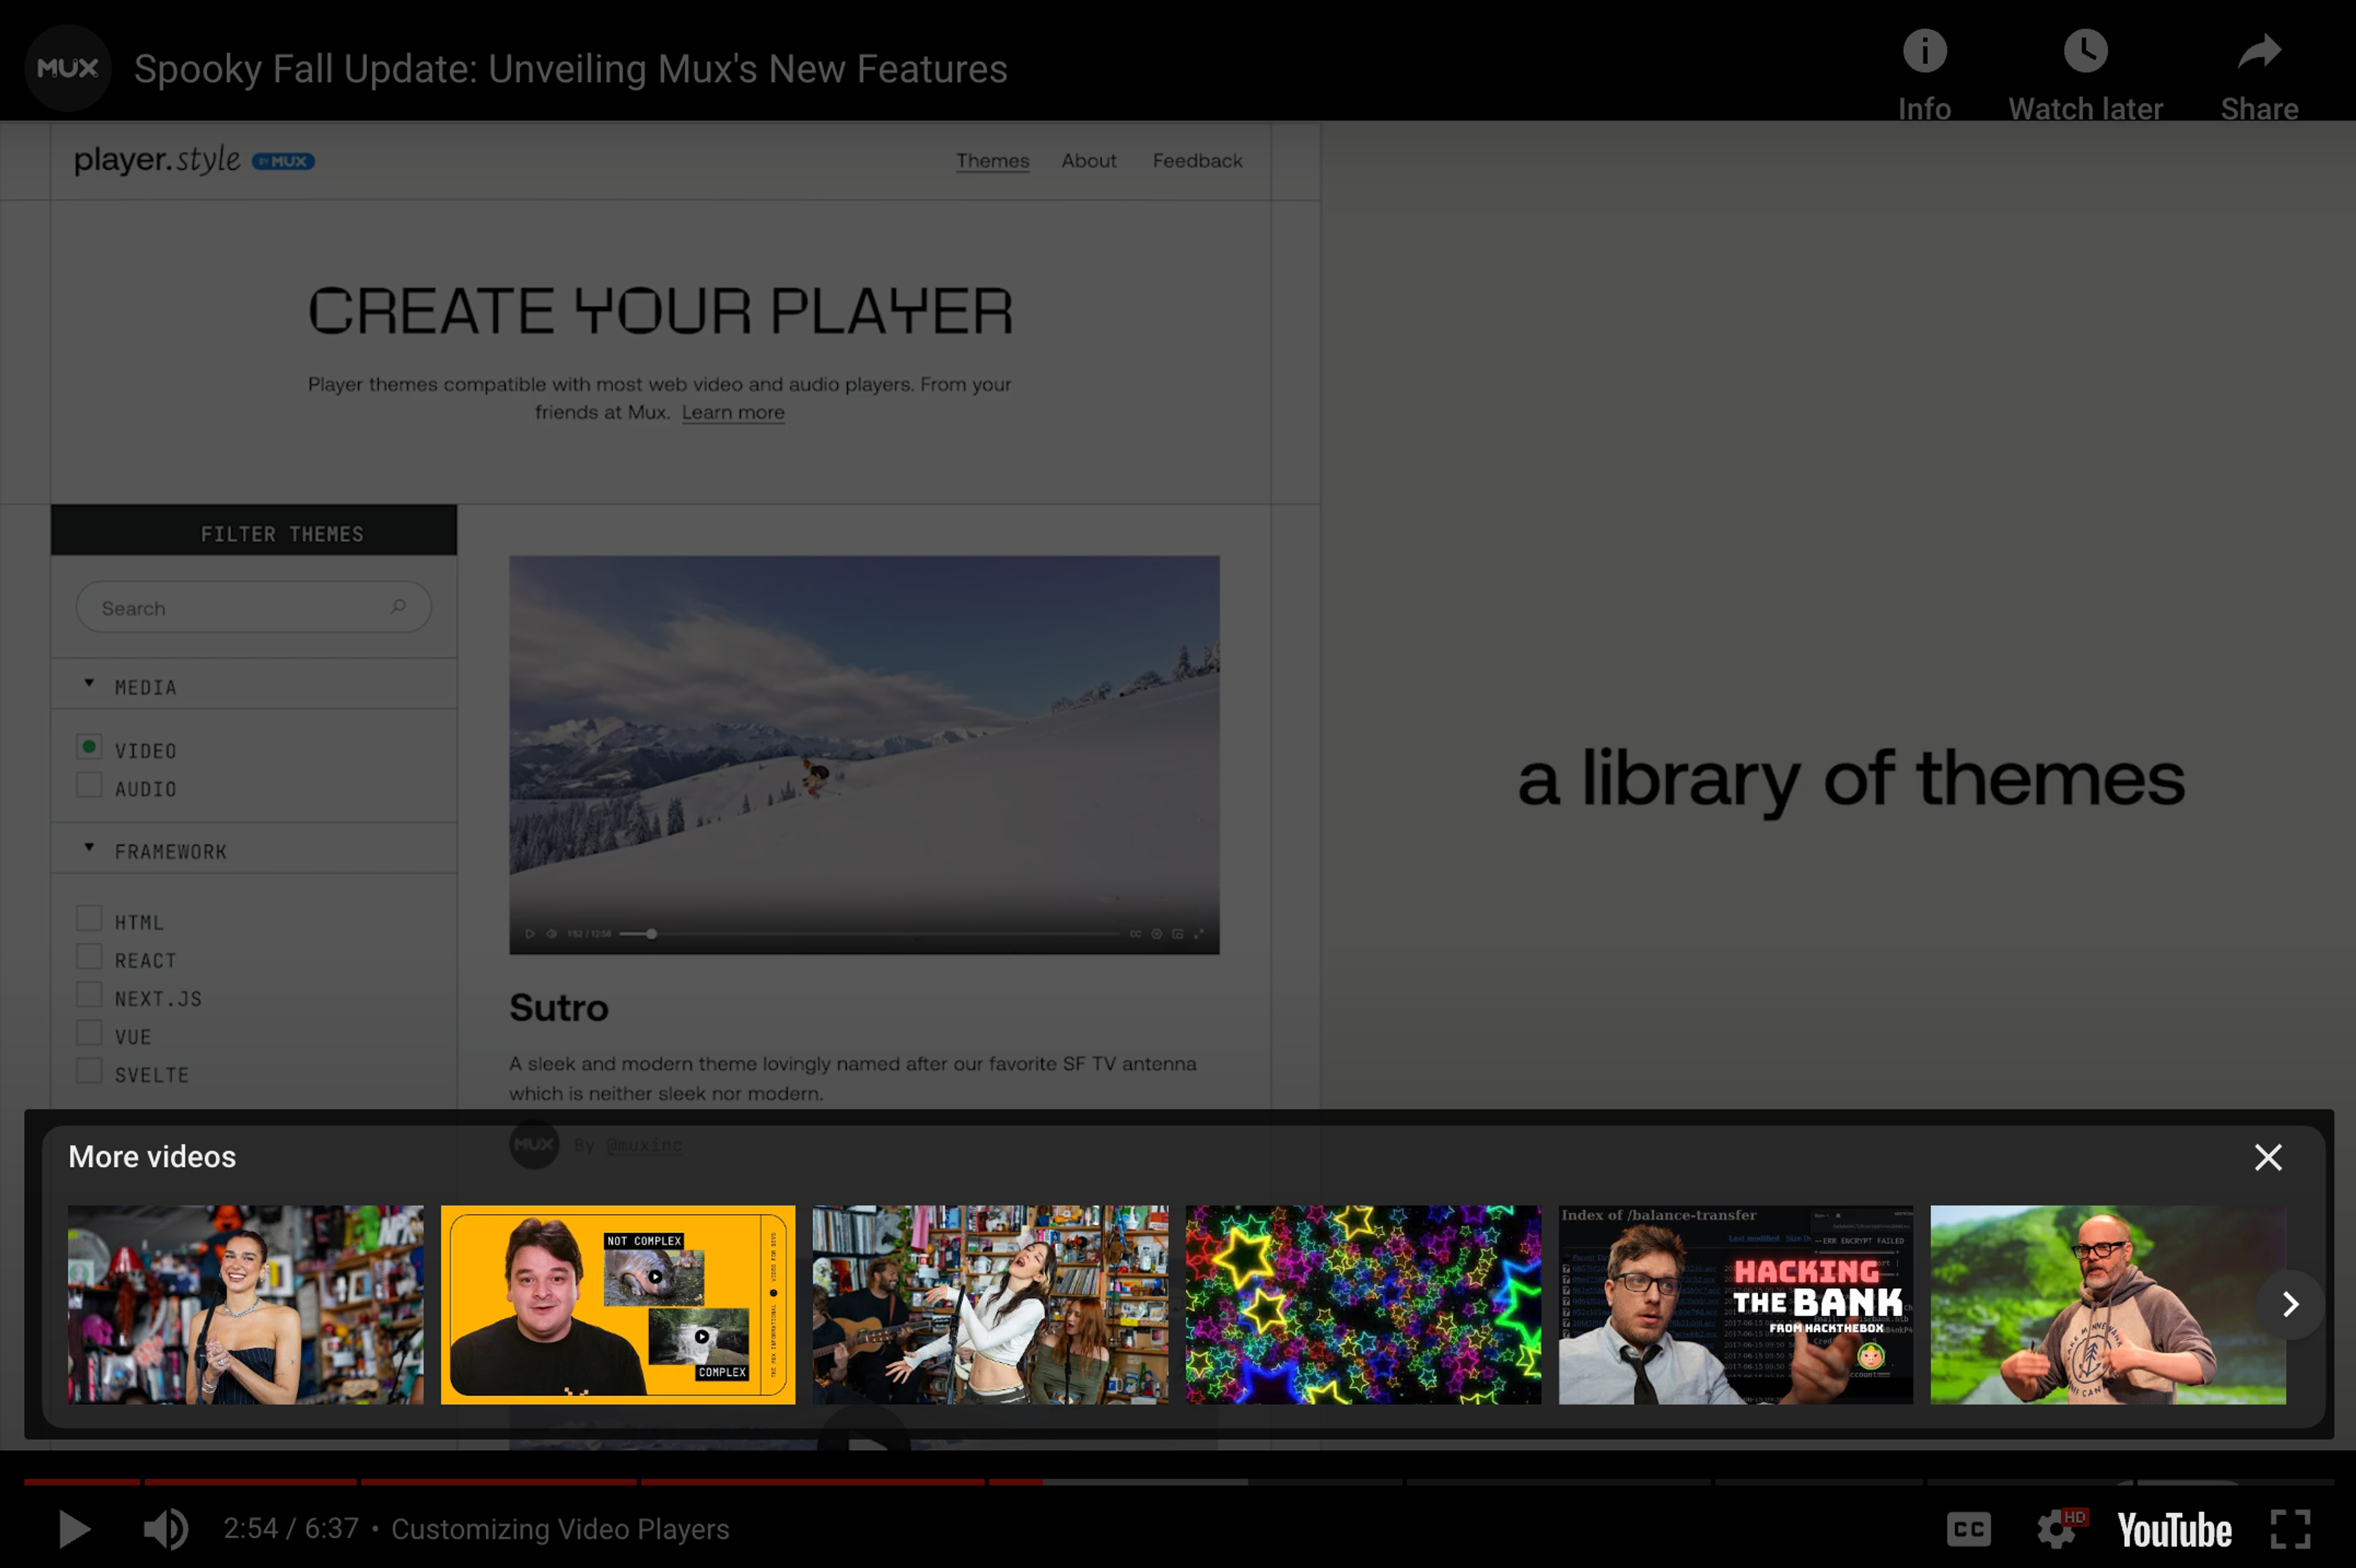Check the HTML framework filter
2356x1568 pixels.
pos(89,918)
